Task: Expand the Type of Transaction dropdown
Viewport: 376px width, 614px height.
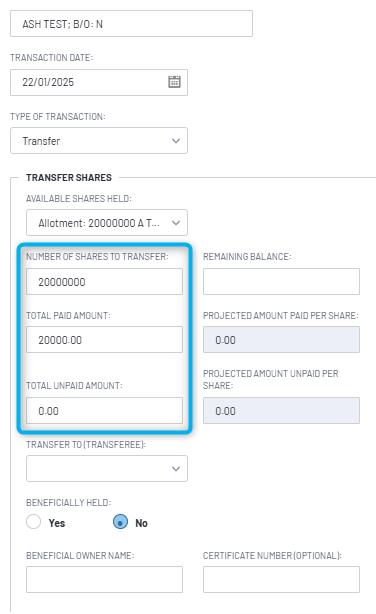Action: click(99, 141)
